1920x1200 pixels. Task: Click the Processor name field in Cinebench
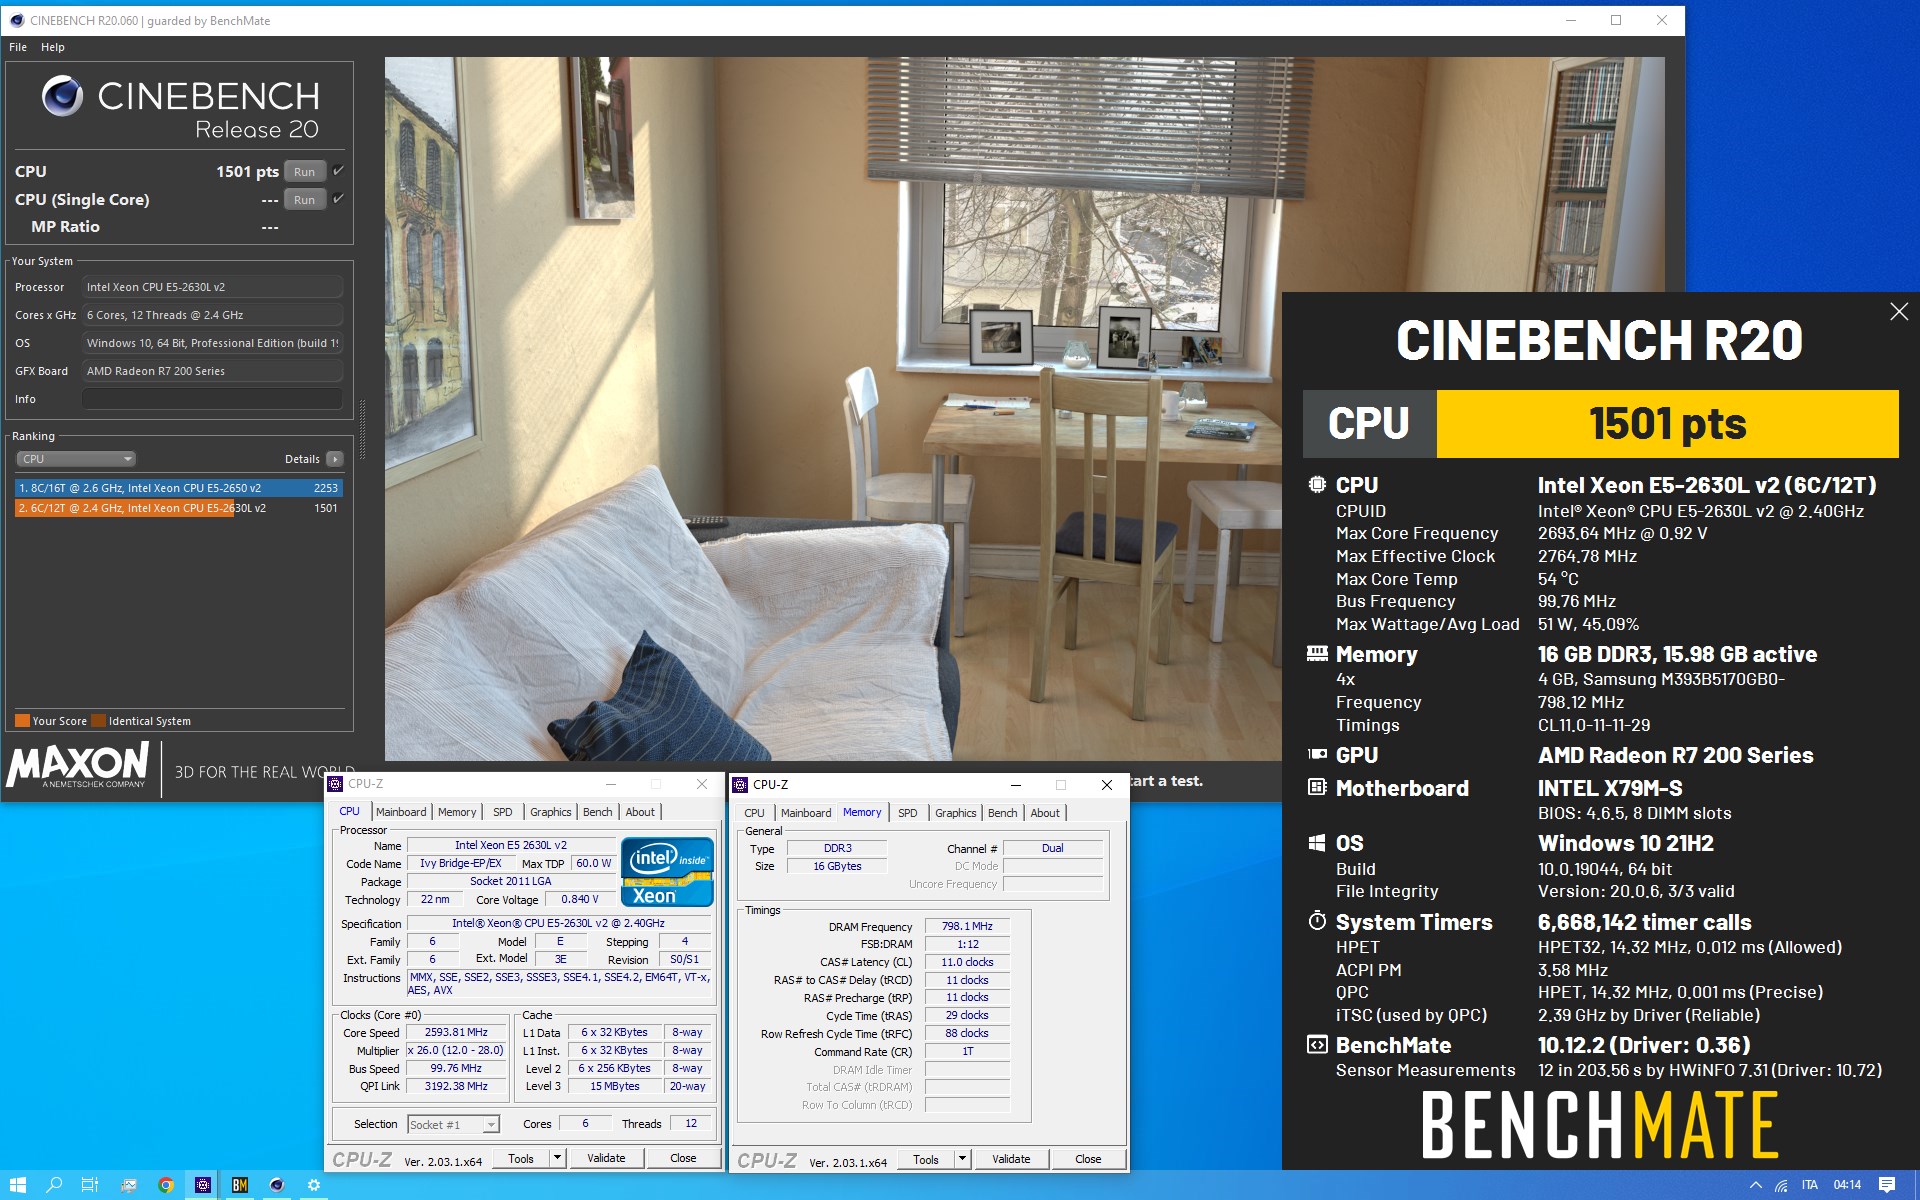pos(212,287)
